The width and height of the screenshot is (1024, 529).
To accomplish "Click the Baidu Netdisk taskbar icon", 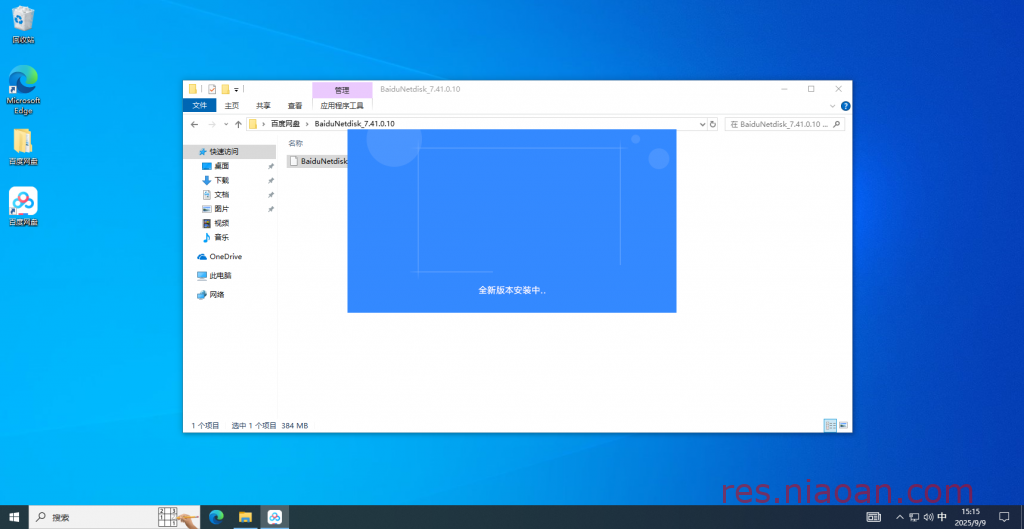I will (x=275, y=517).
